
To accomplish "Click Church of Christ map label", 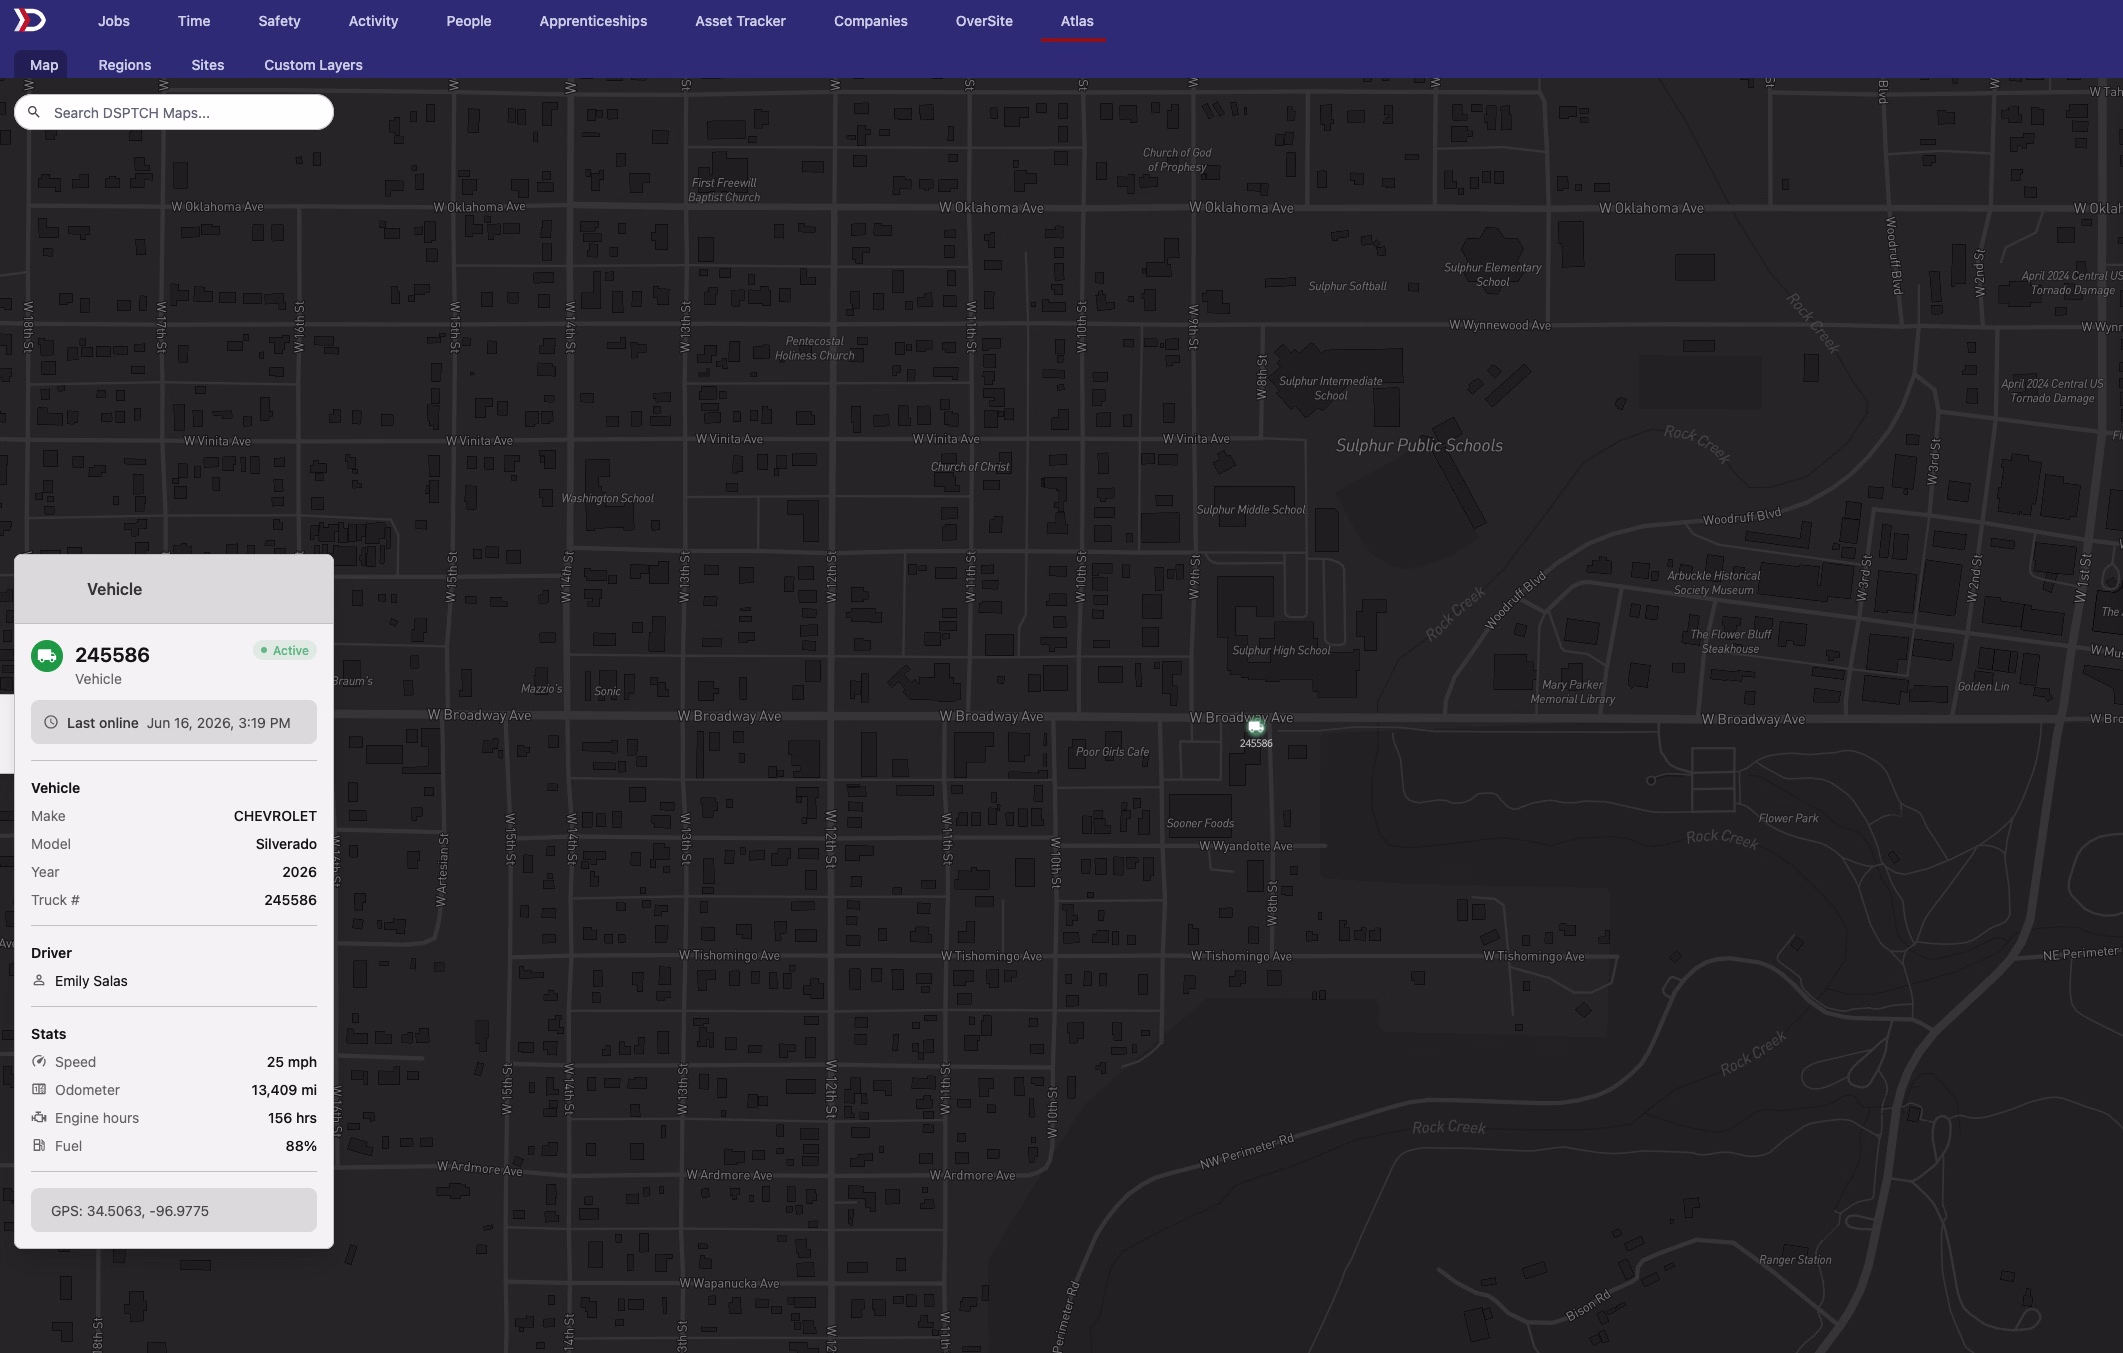I will coord(969,466).
